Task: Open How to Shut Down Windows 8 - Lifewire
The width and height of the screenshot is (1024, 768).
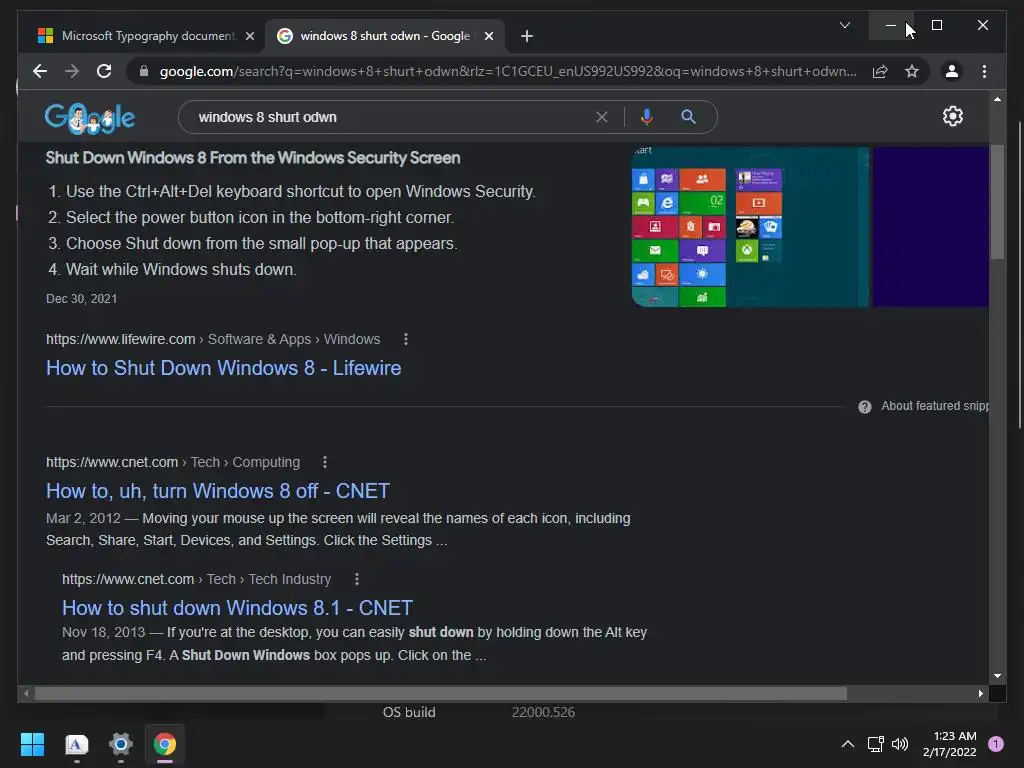Action: click(x=223, y=368)
